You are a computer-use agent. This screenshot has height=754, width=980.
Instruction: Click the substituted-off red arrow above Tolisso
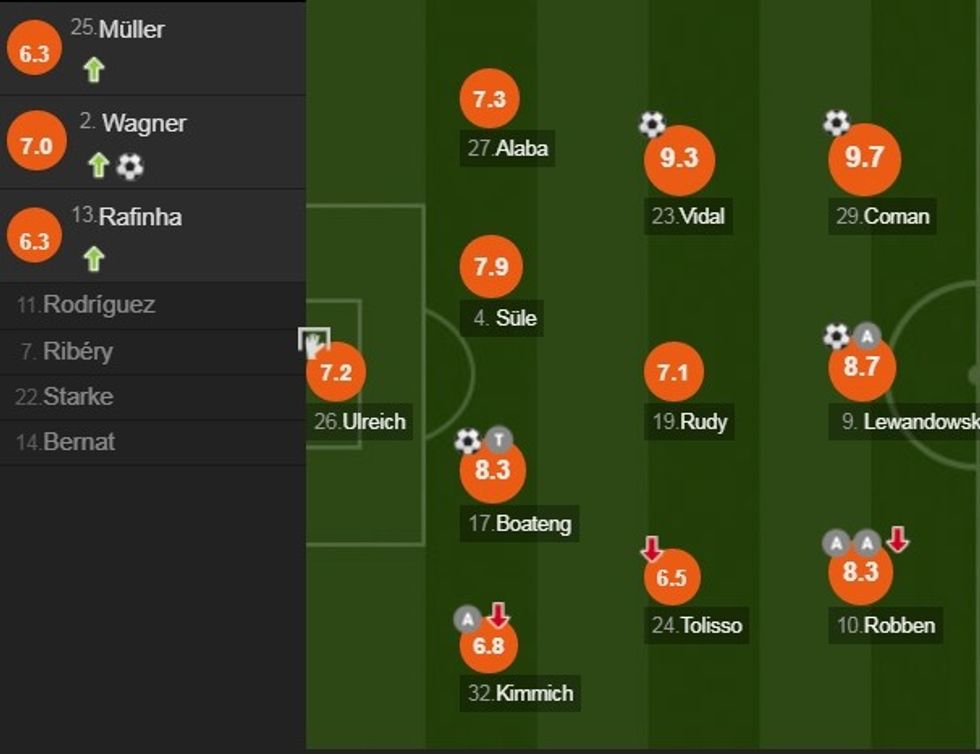(652, 548)
